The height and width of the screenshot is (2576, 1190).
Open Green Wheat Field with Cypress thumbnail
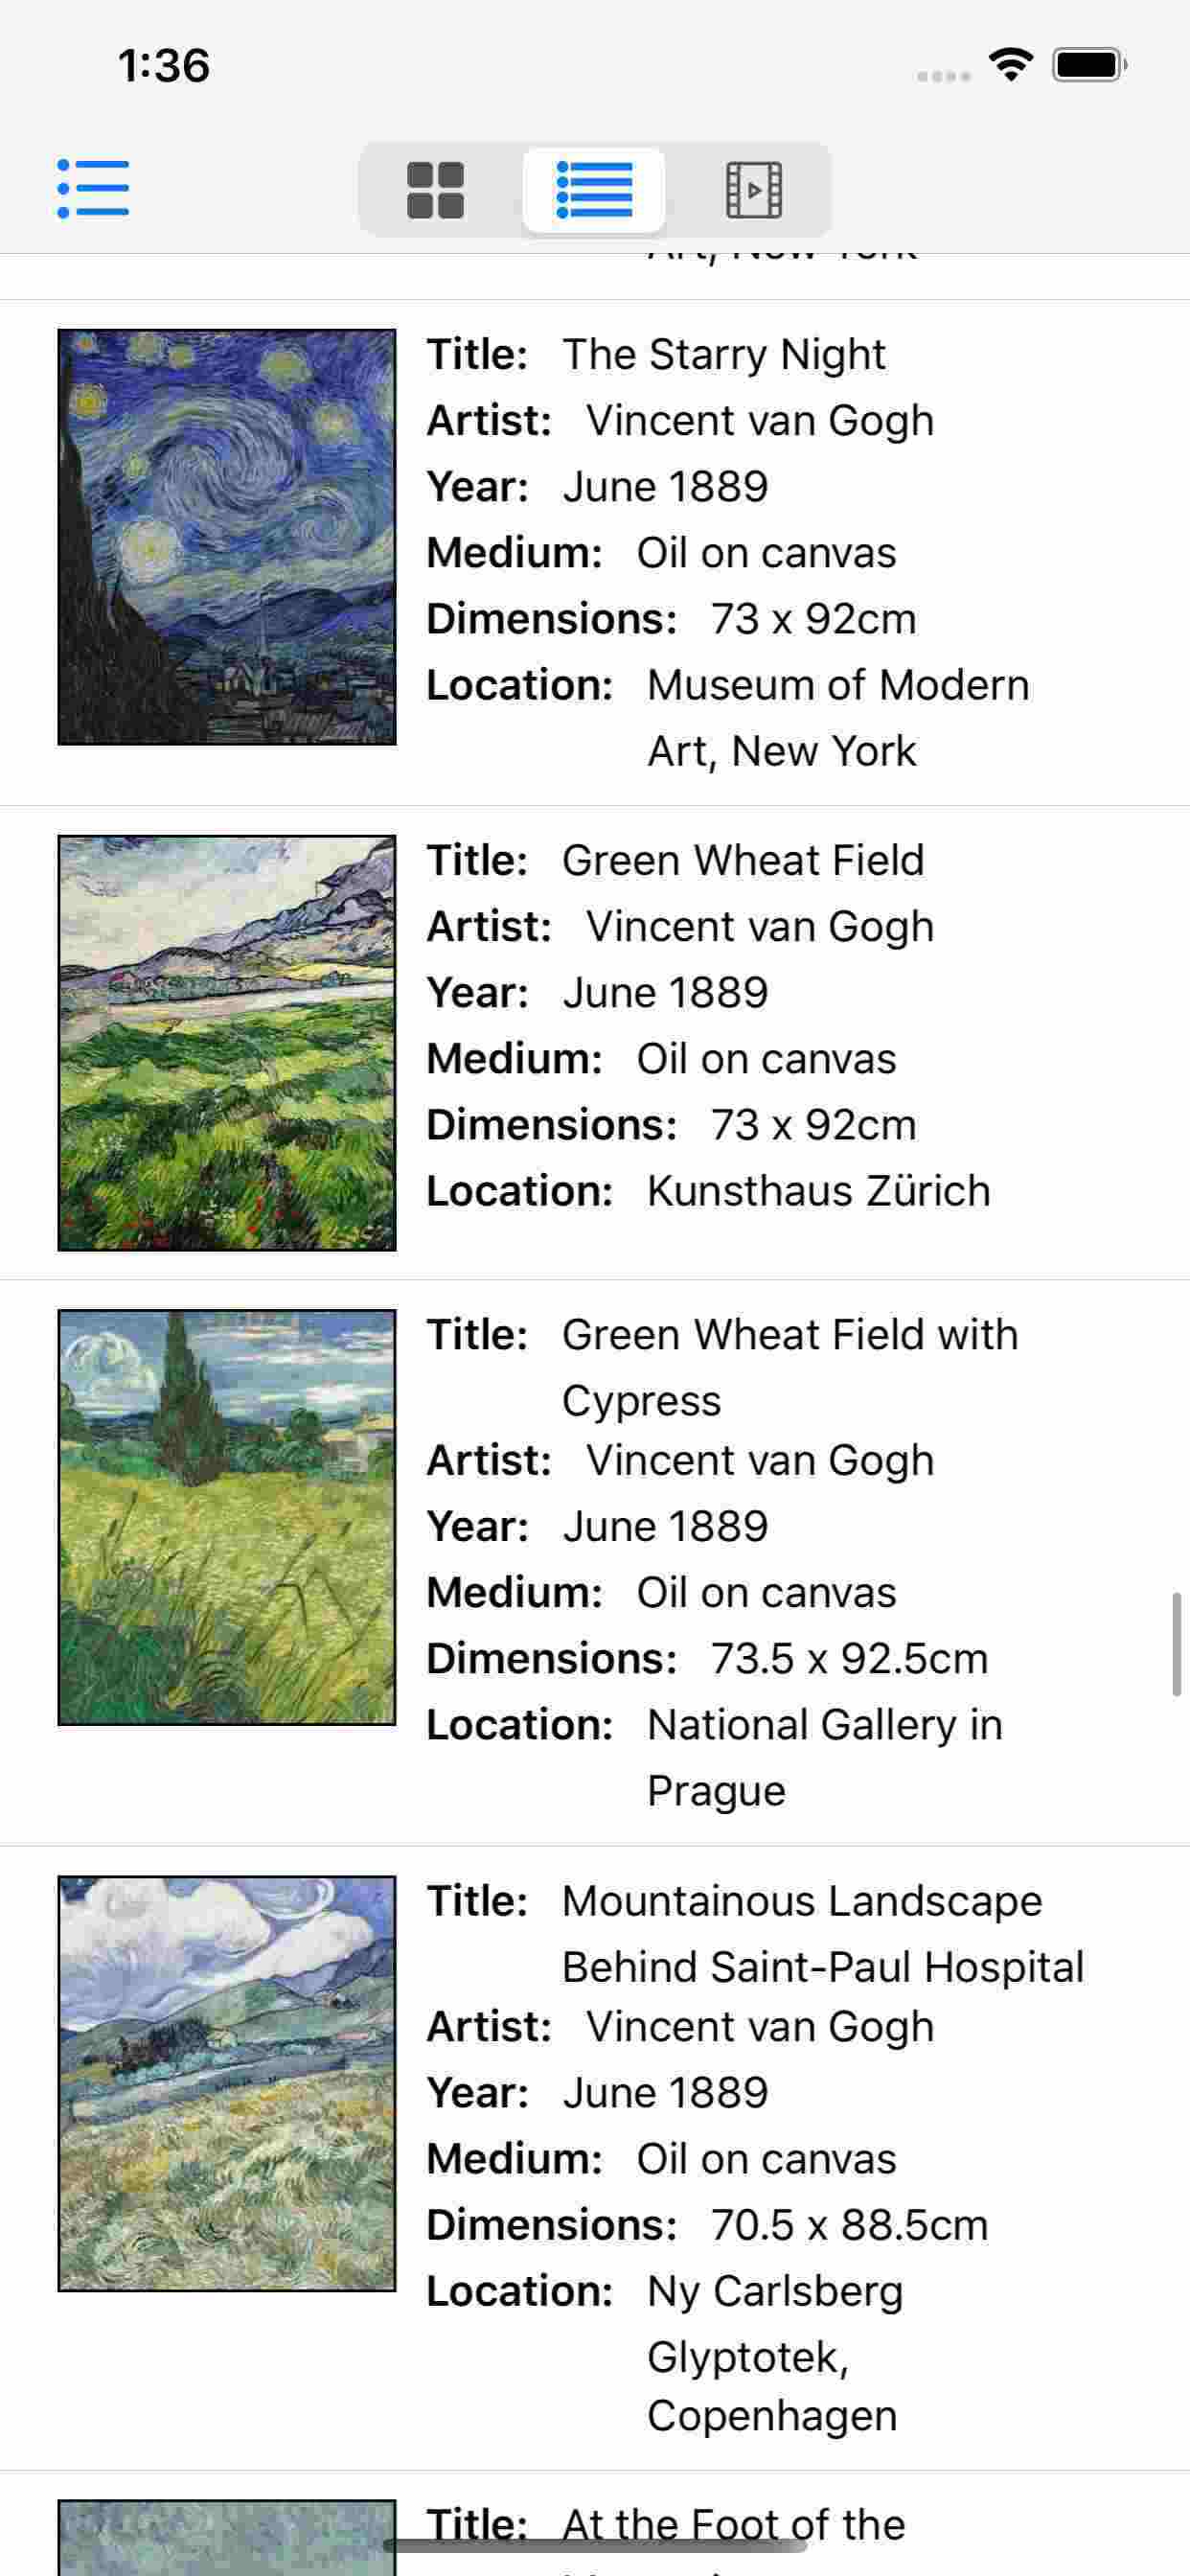click(x=227, y=1517)
